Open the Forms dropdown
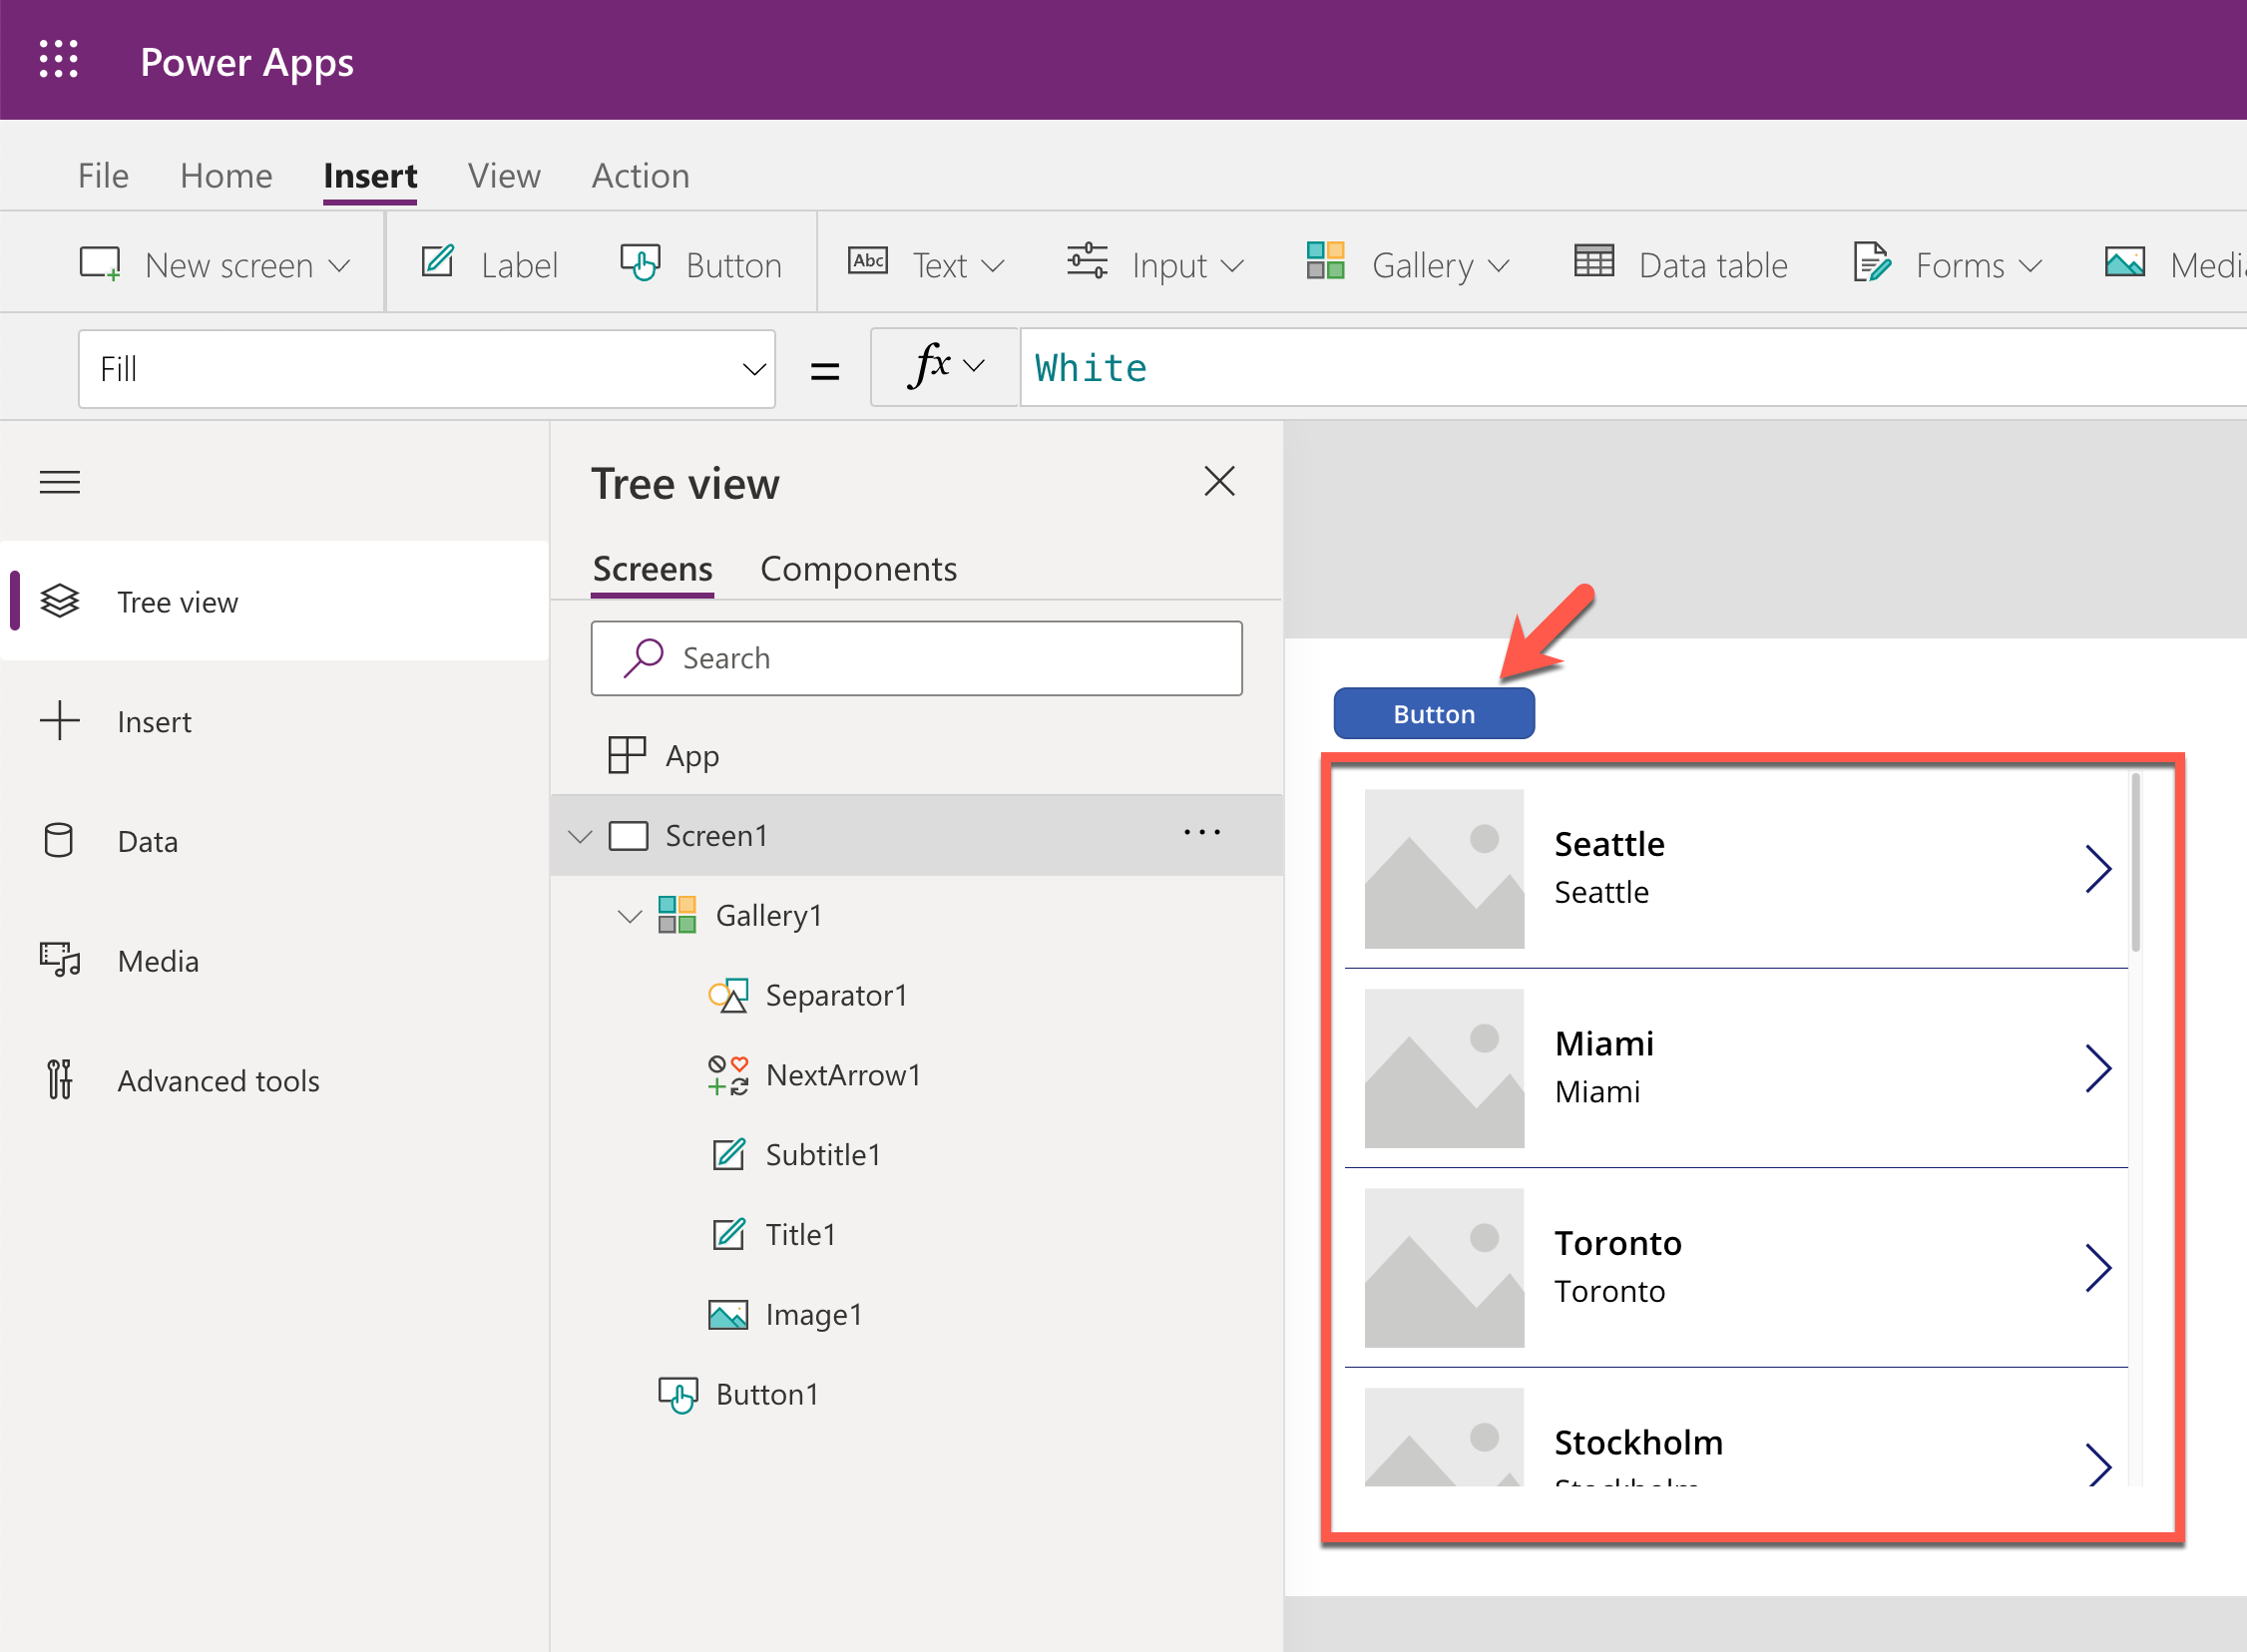 tap(1947, 264)
